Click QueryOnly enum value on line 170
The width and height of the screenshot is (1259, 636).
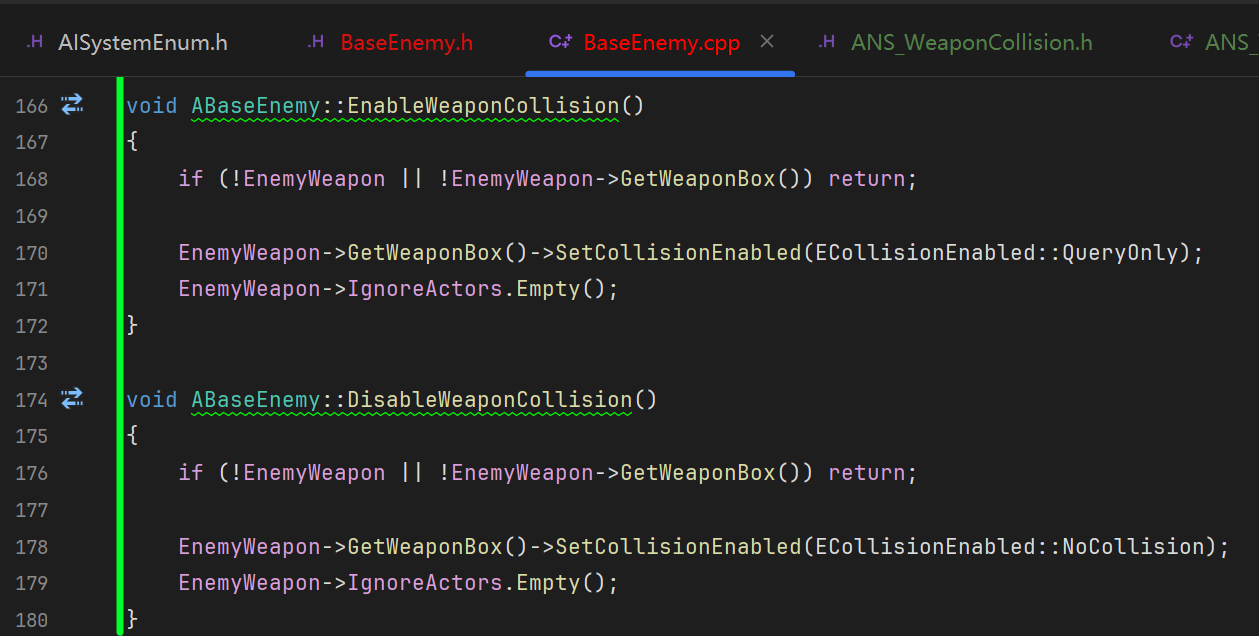tap(1120, 252)
